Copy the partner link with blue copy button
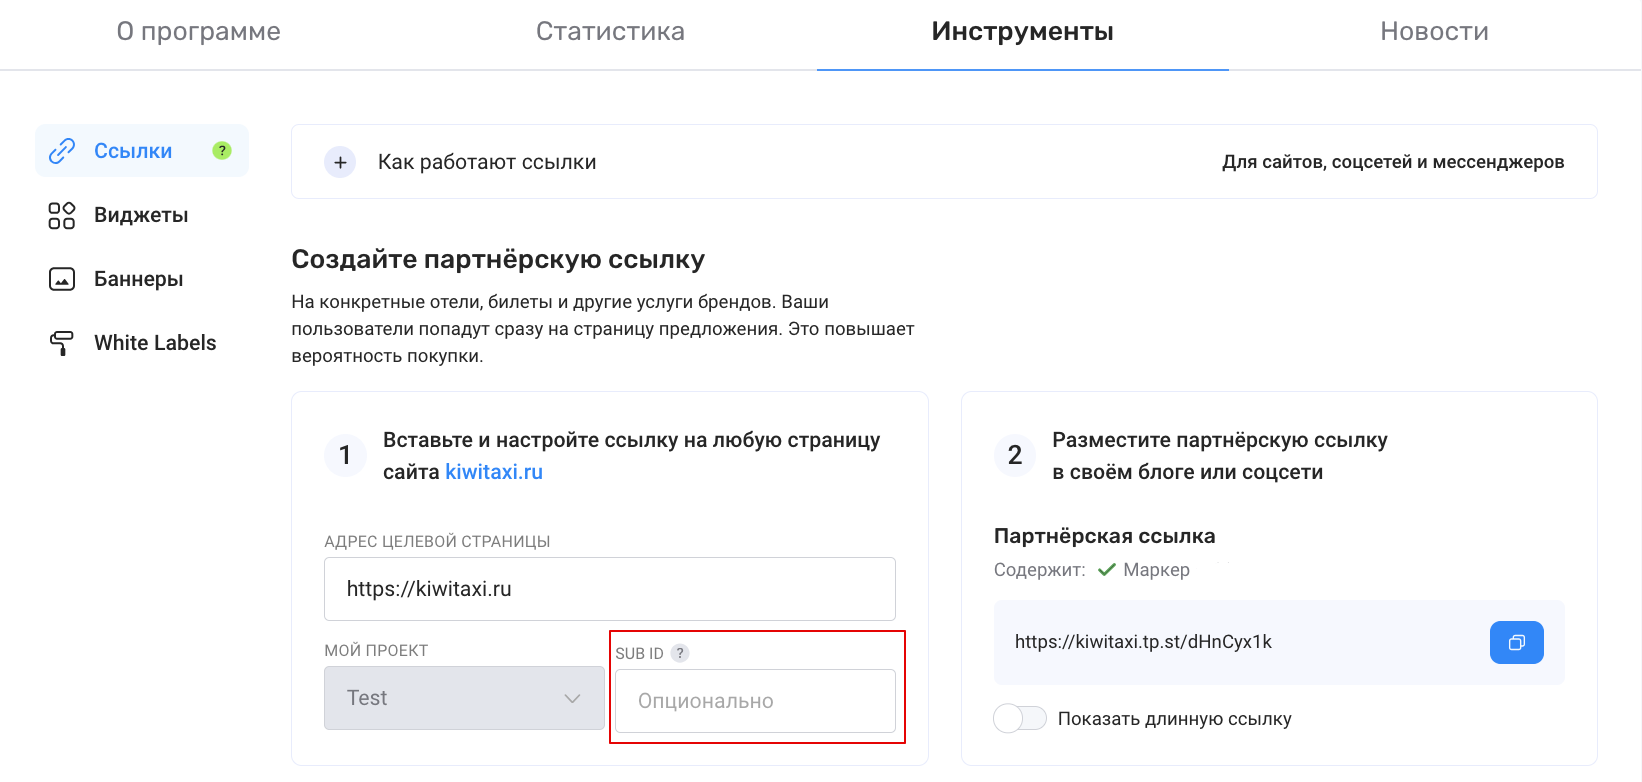This screenshot has height=782, width=1642. coord(1516,643)
